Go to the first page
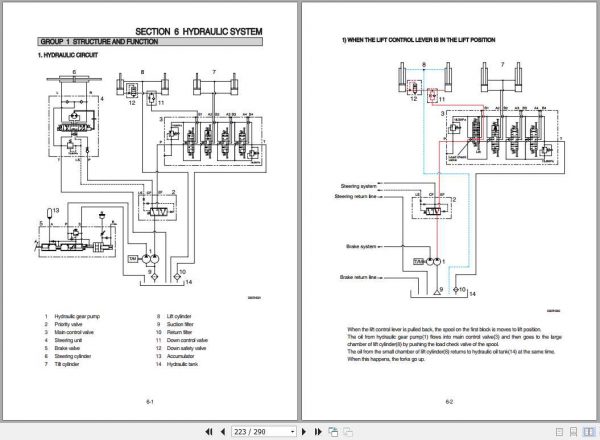The image size is (600, 440). click(209, 432)
